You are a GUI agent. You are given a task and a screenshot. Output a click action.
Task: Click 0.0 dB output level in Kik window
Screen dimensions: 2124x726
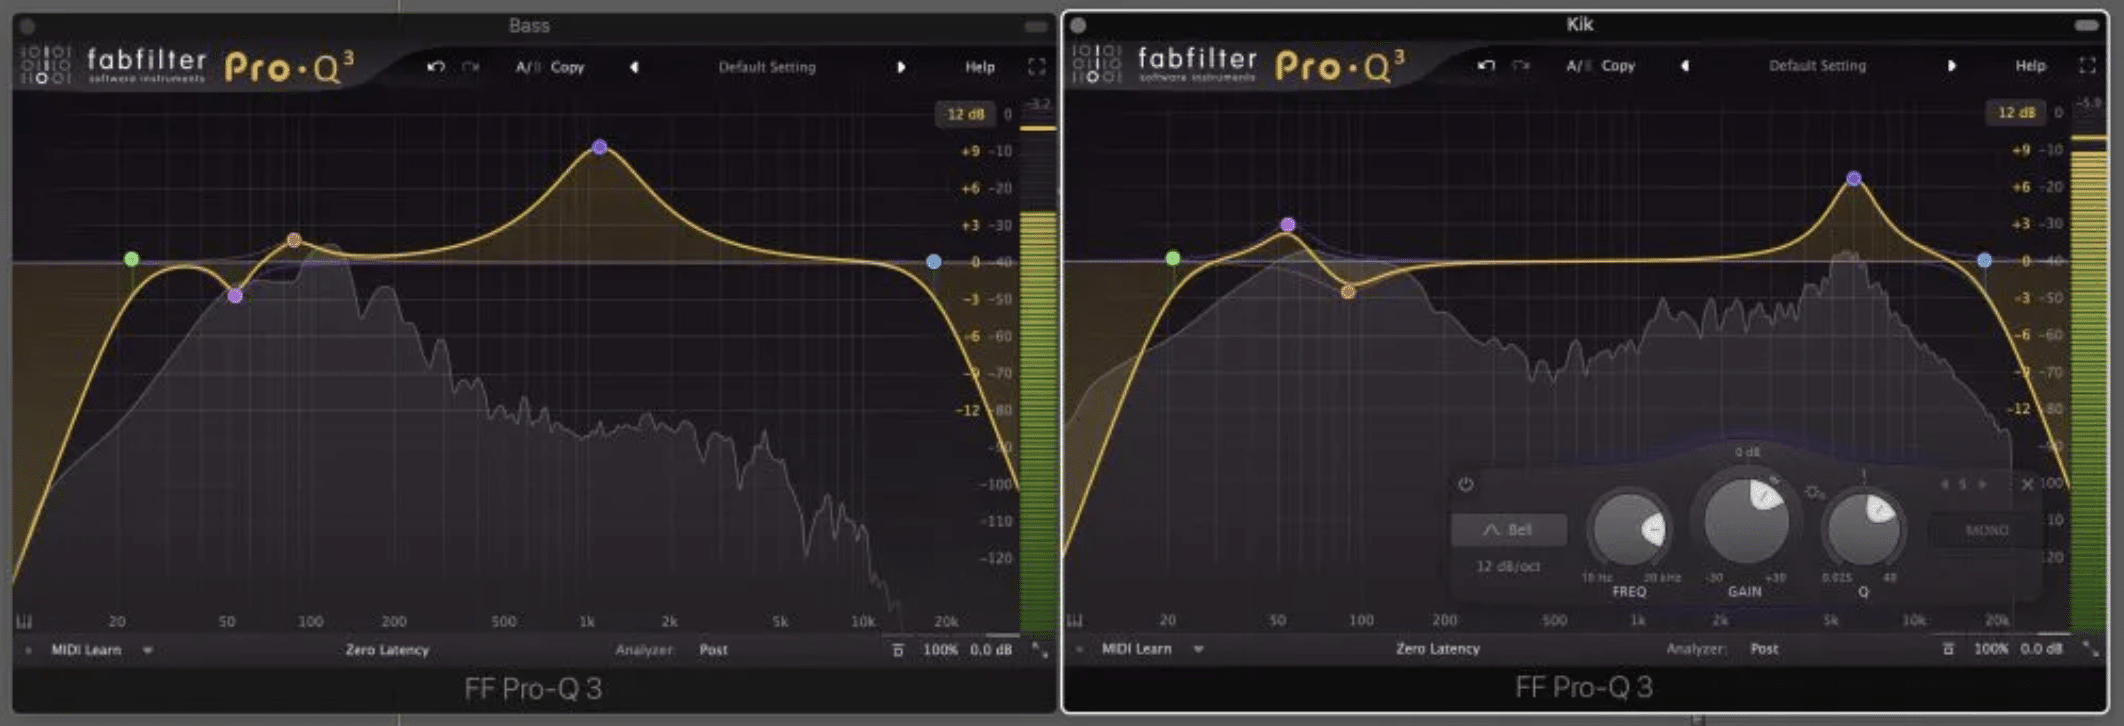click(2041, 649)
